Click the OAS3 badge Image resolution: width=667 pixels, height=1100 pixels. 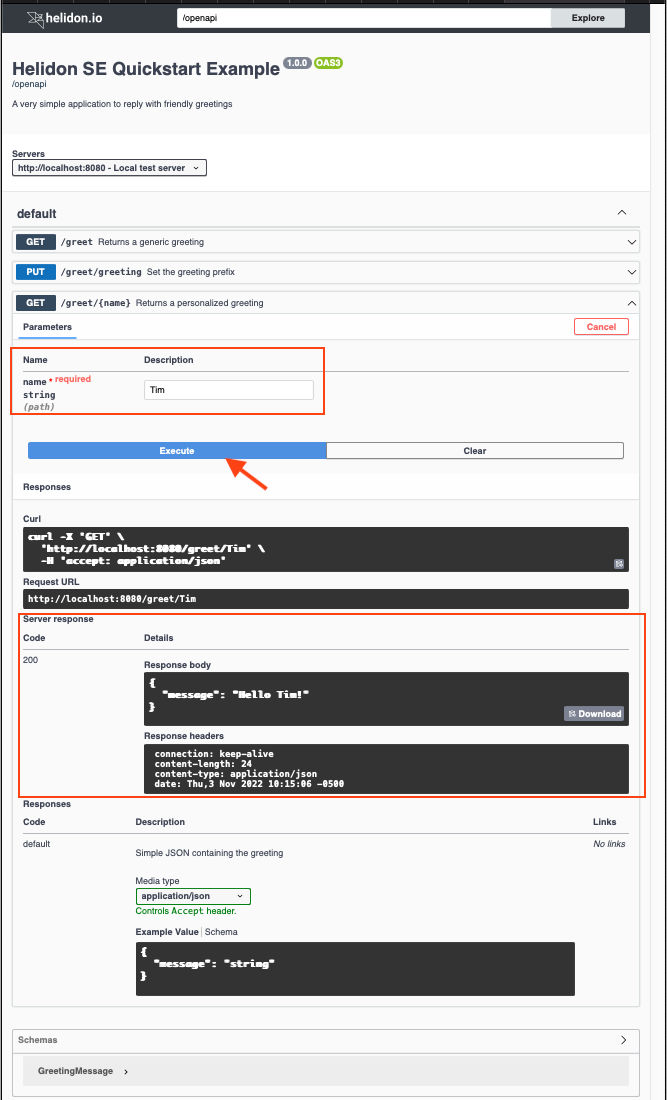point(329,63)
